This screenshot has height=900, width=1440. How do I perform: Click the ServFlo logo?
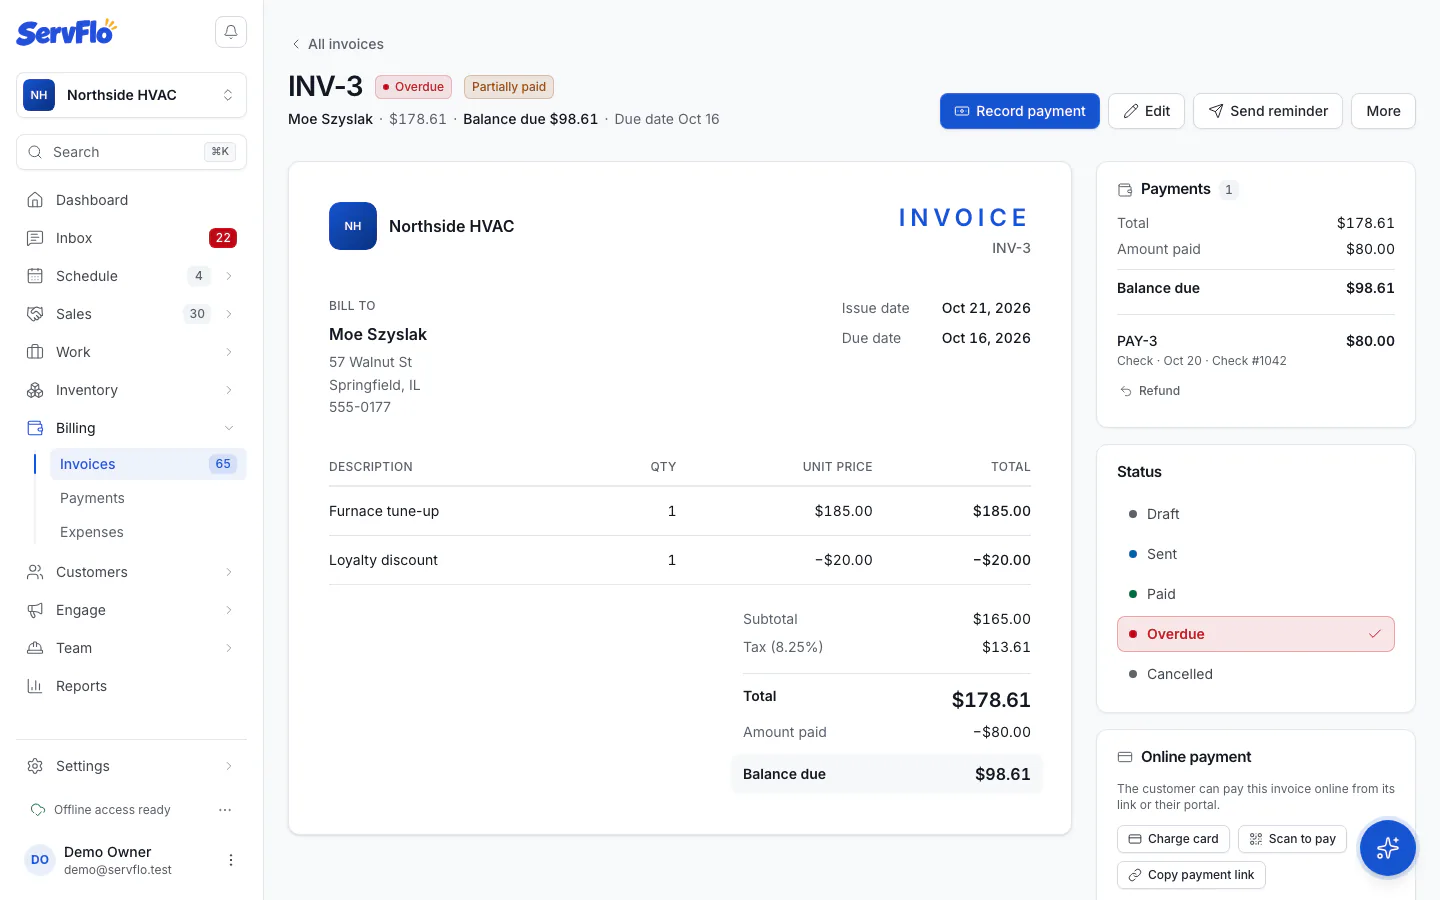66,32
